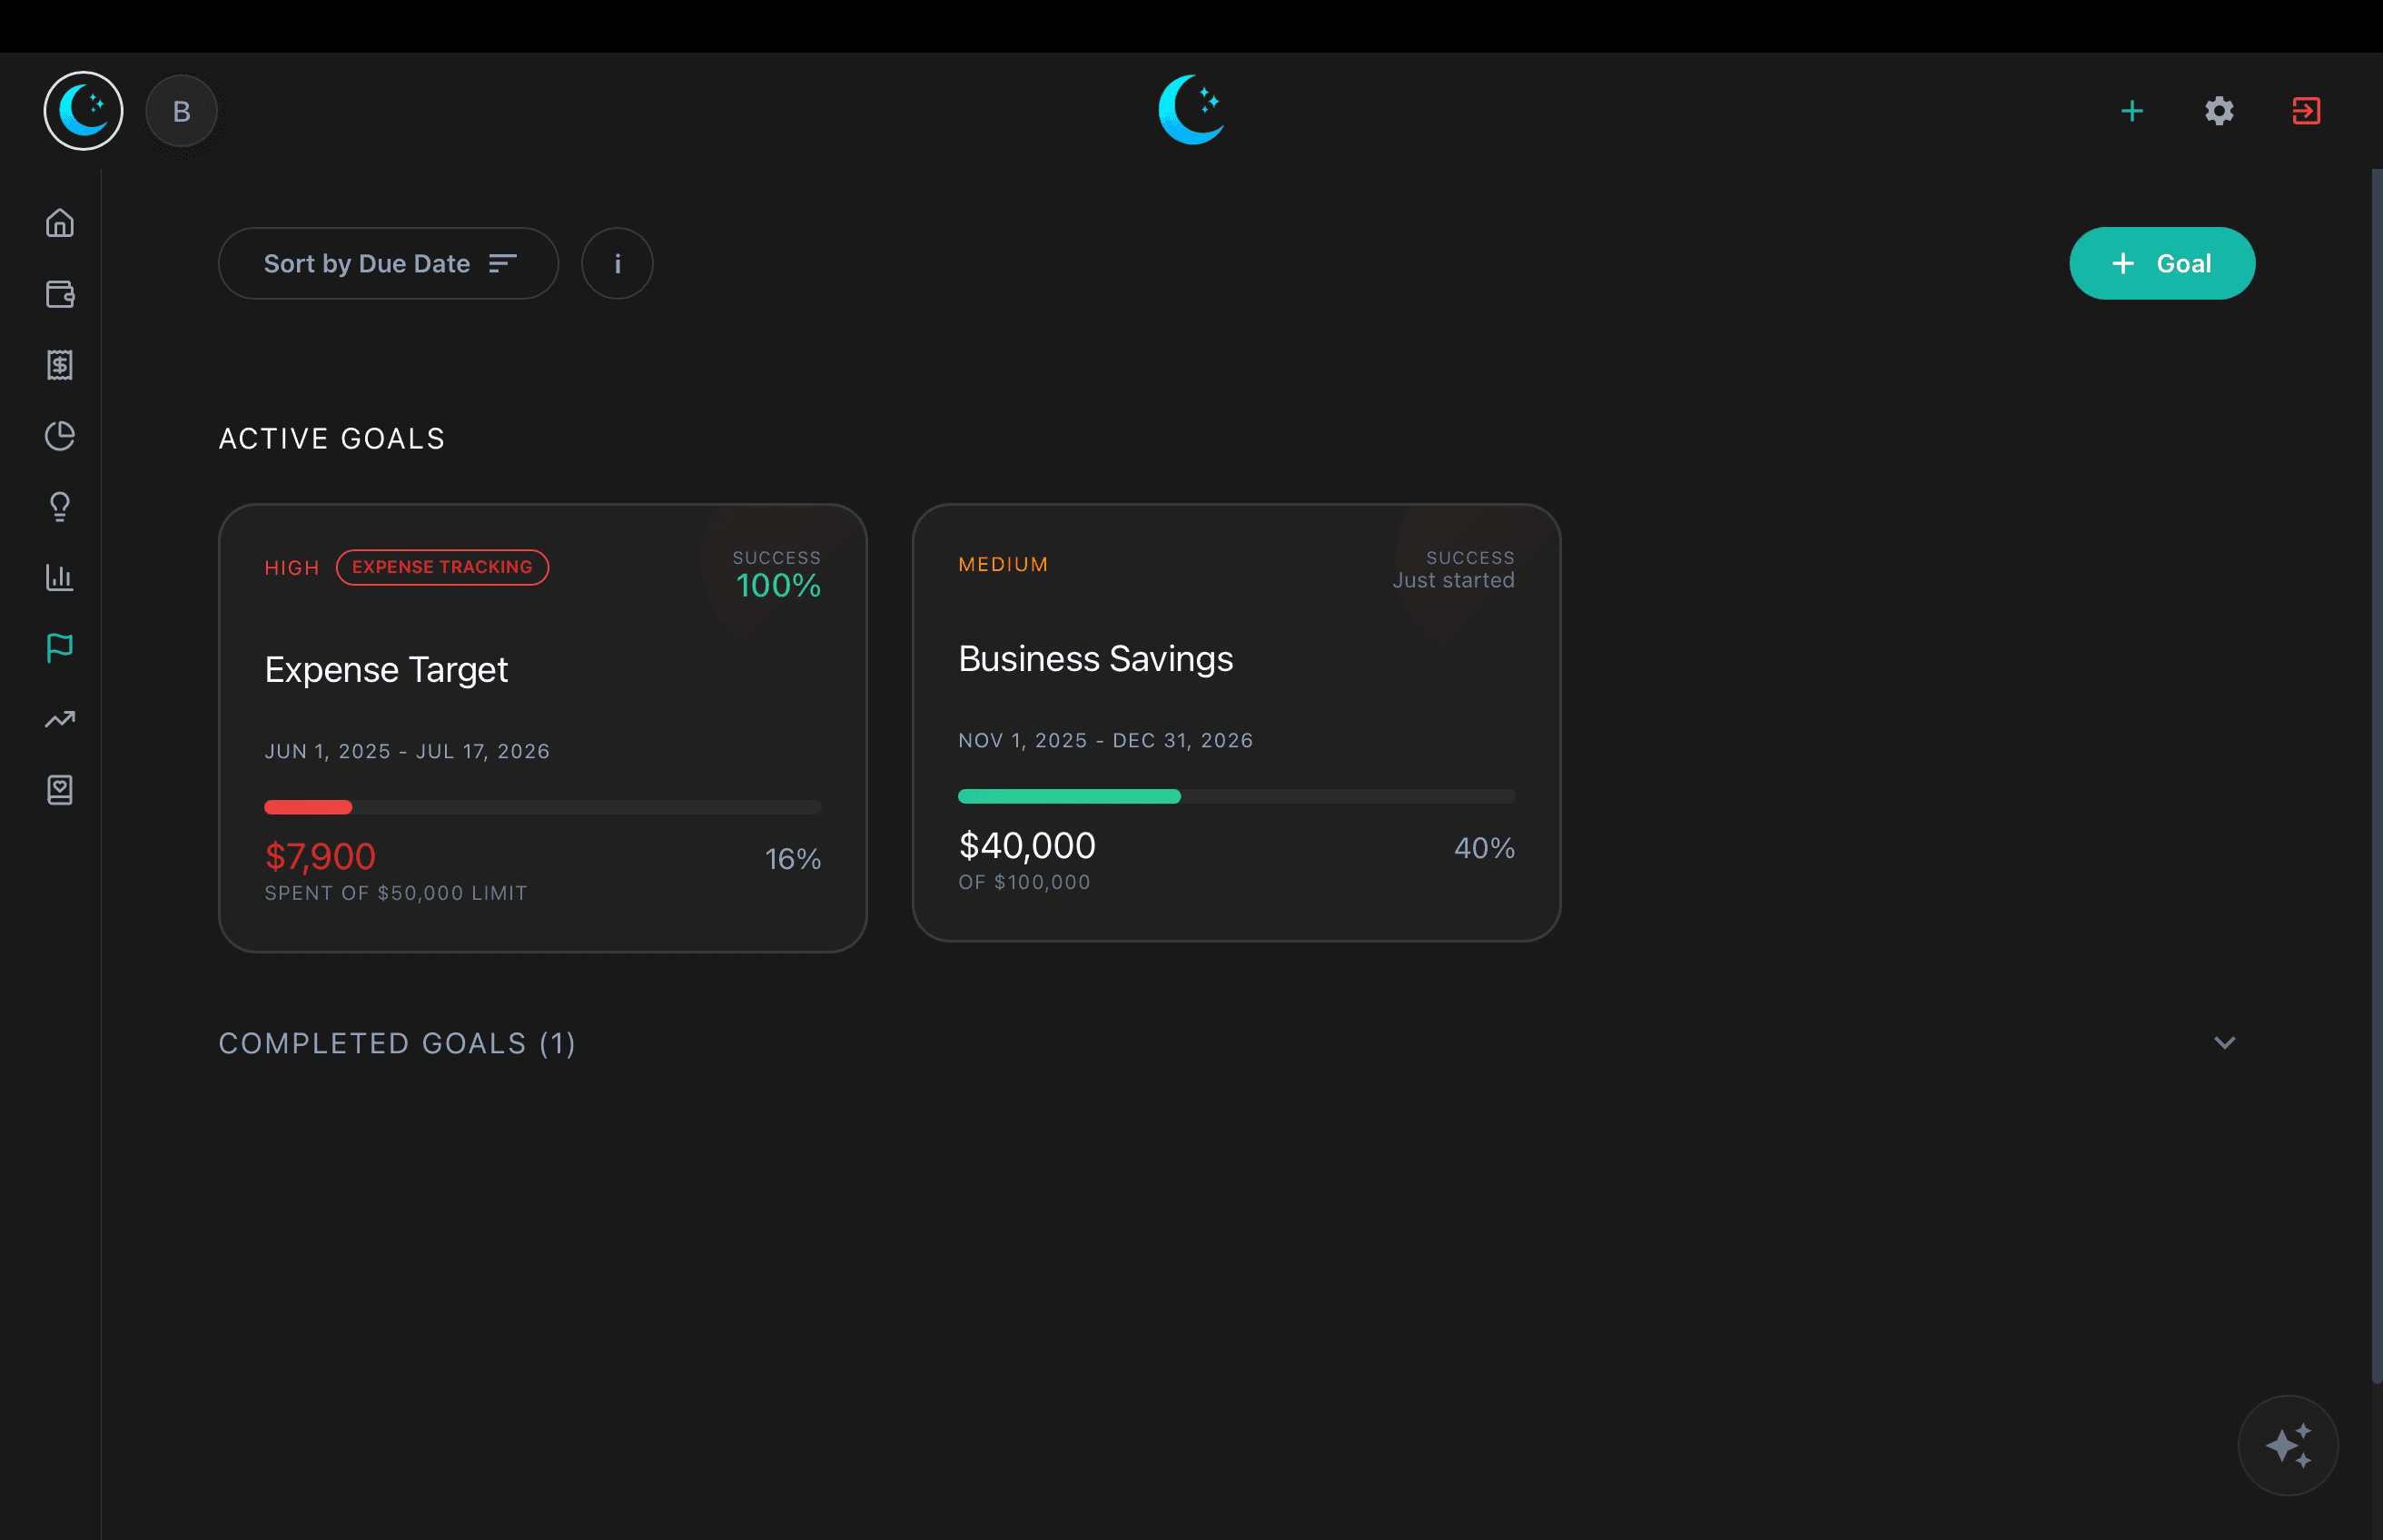The height and width of the screenshot is (1540, 2383).
Task: Open the Sort by Due Date dropdown
Action: tap(388, 263)
